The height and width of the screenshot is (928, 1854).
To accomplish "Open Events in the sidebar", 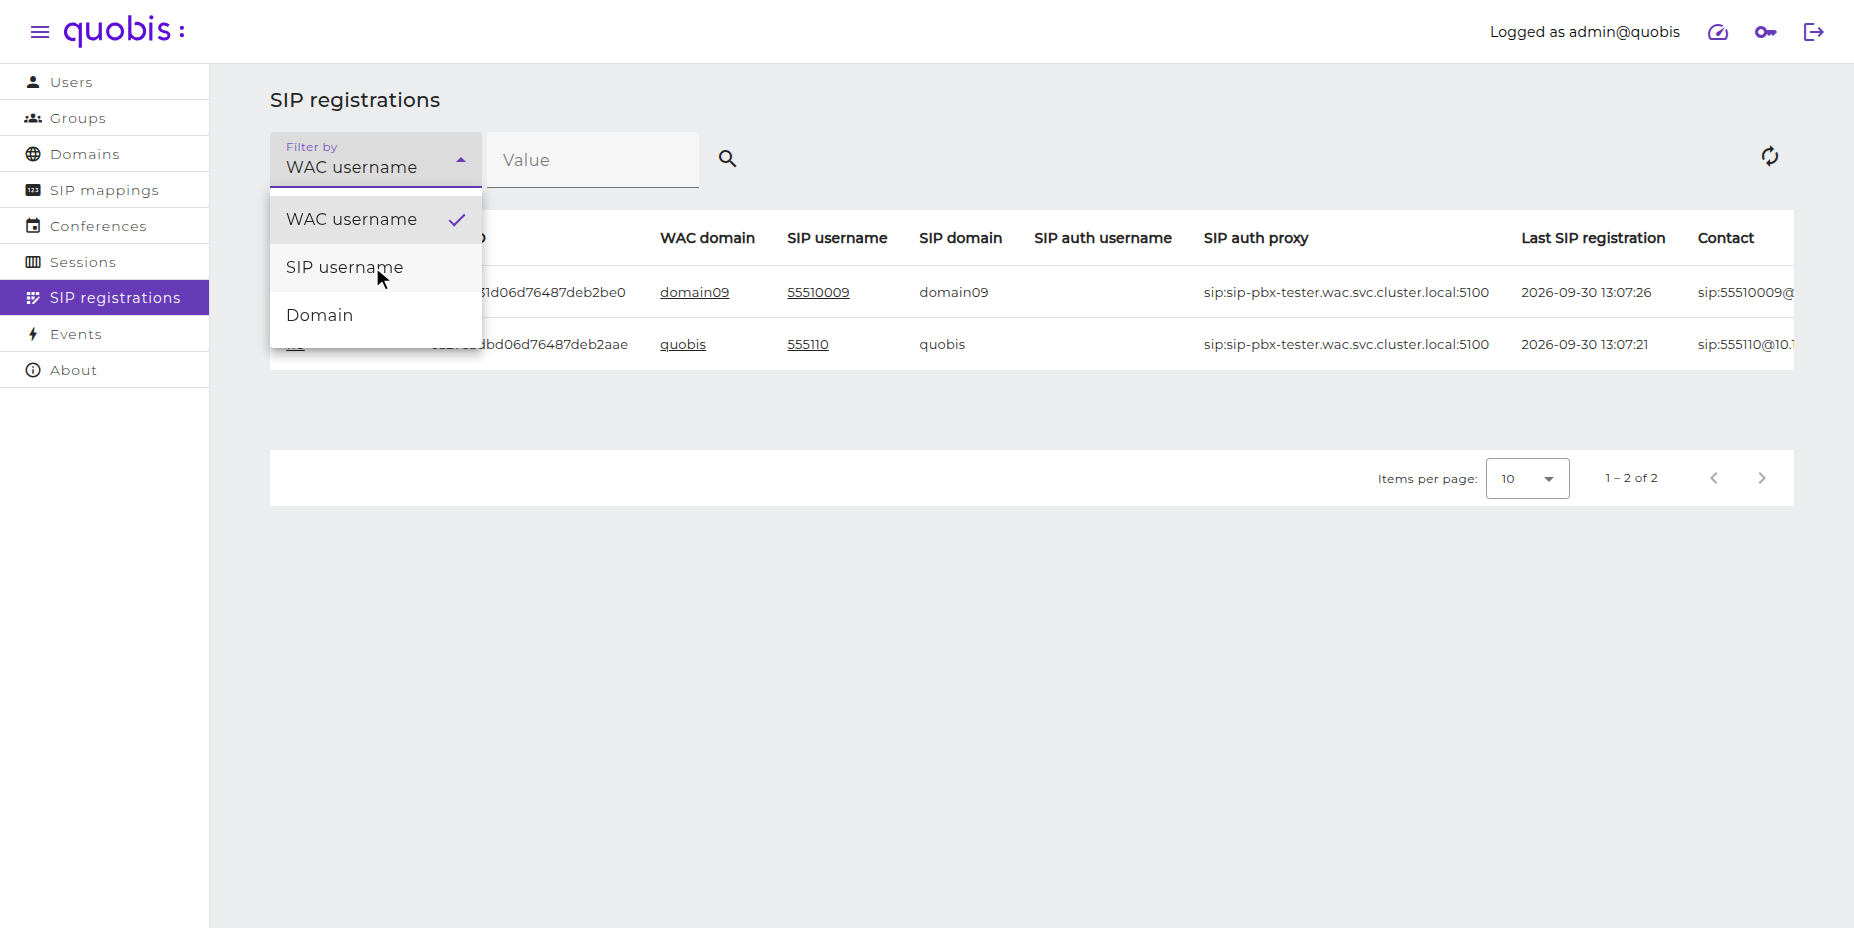I will click(104, 334).
